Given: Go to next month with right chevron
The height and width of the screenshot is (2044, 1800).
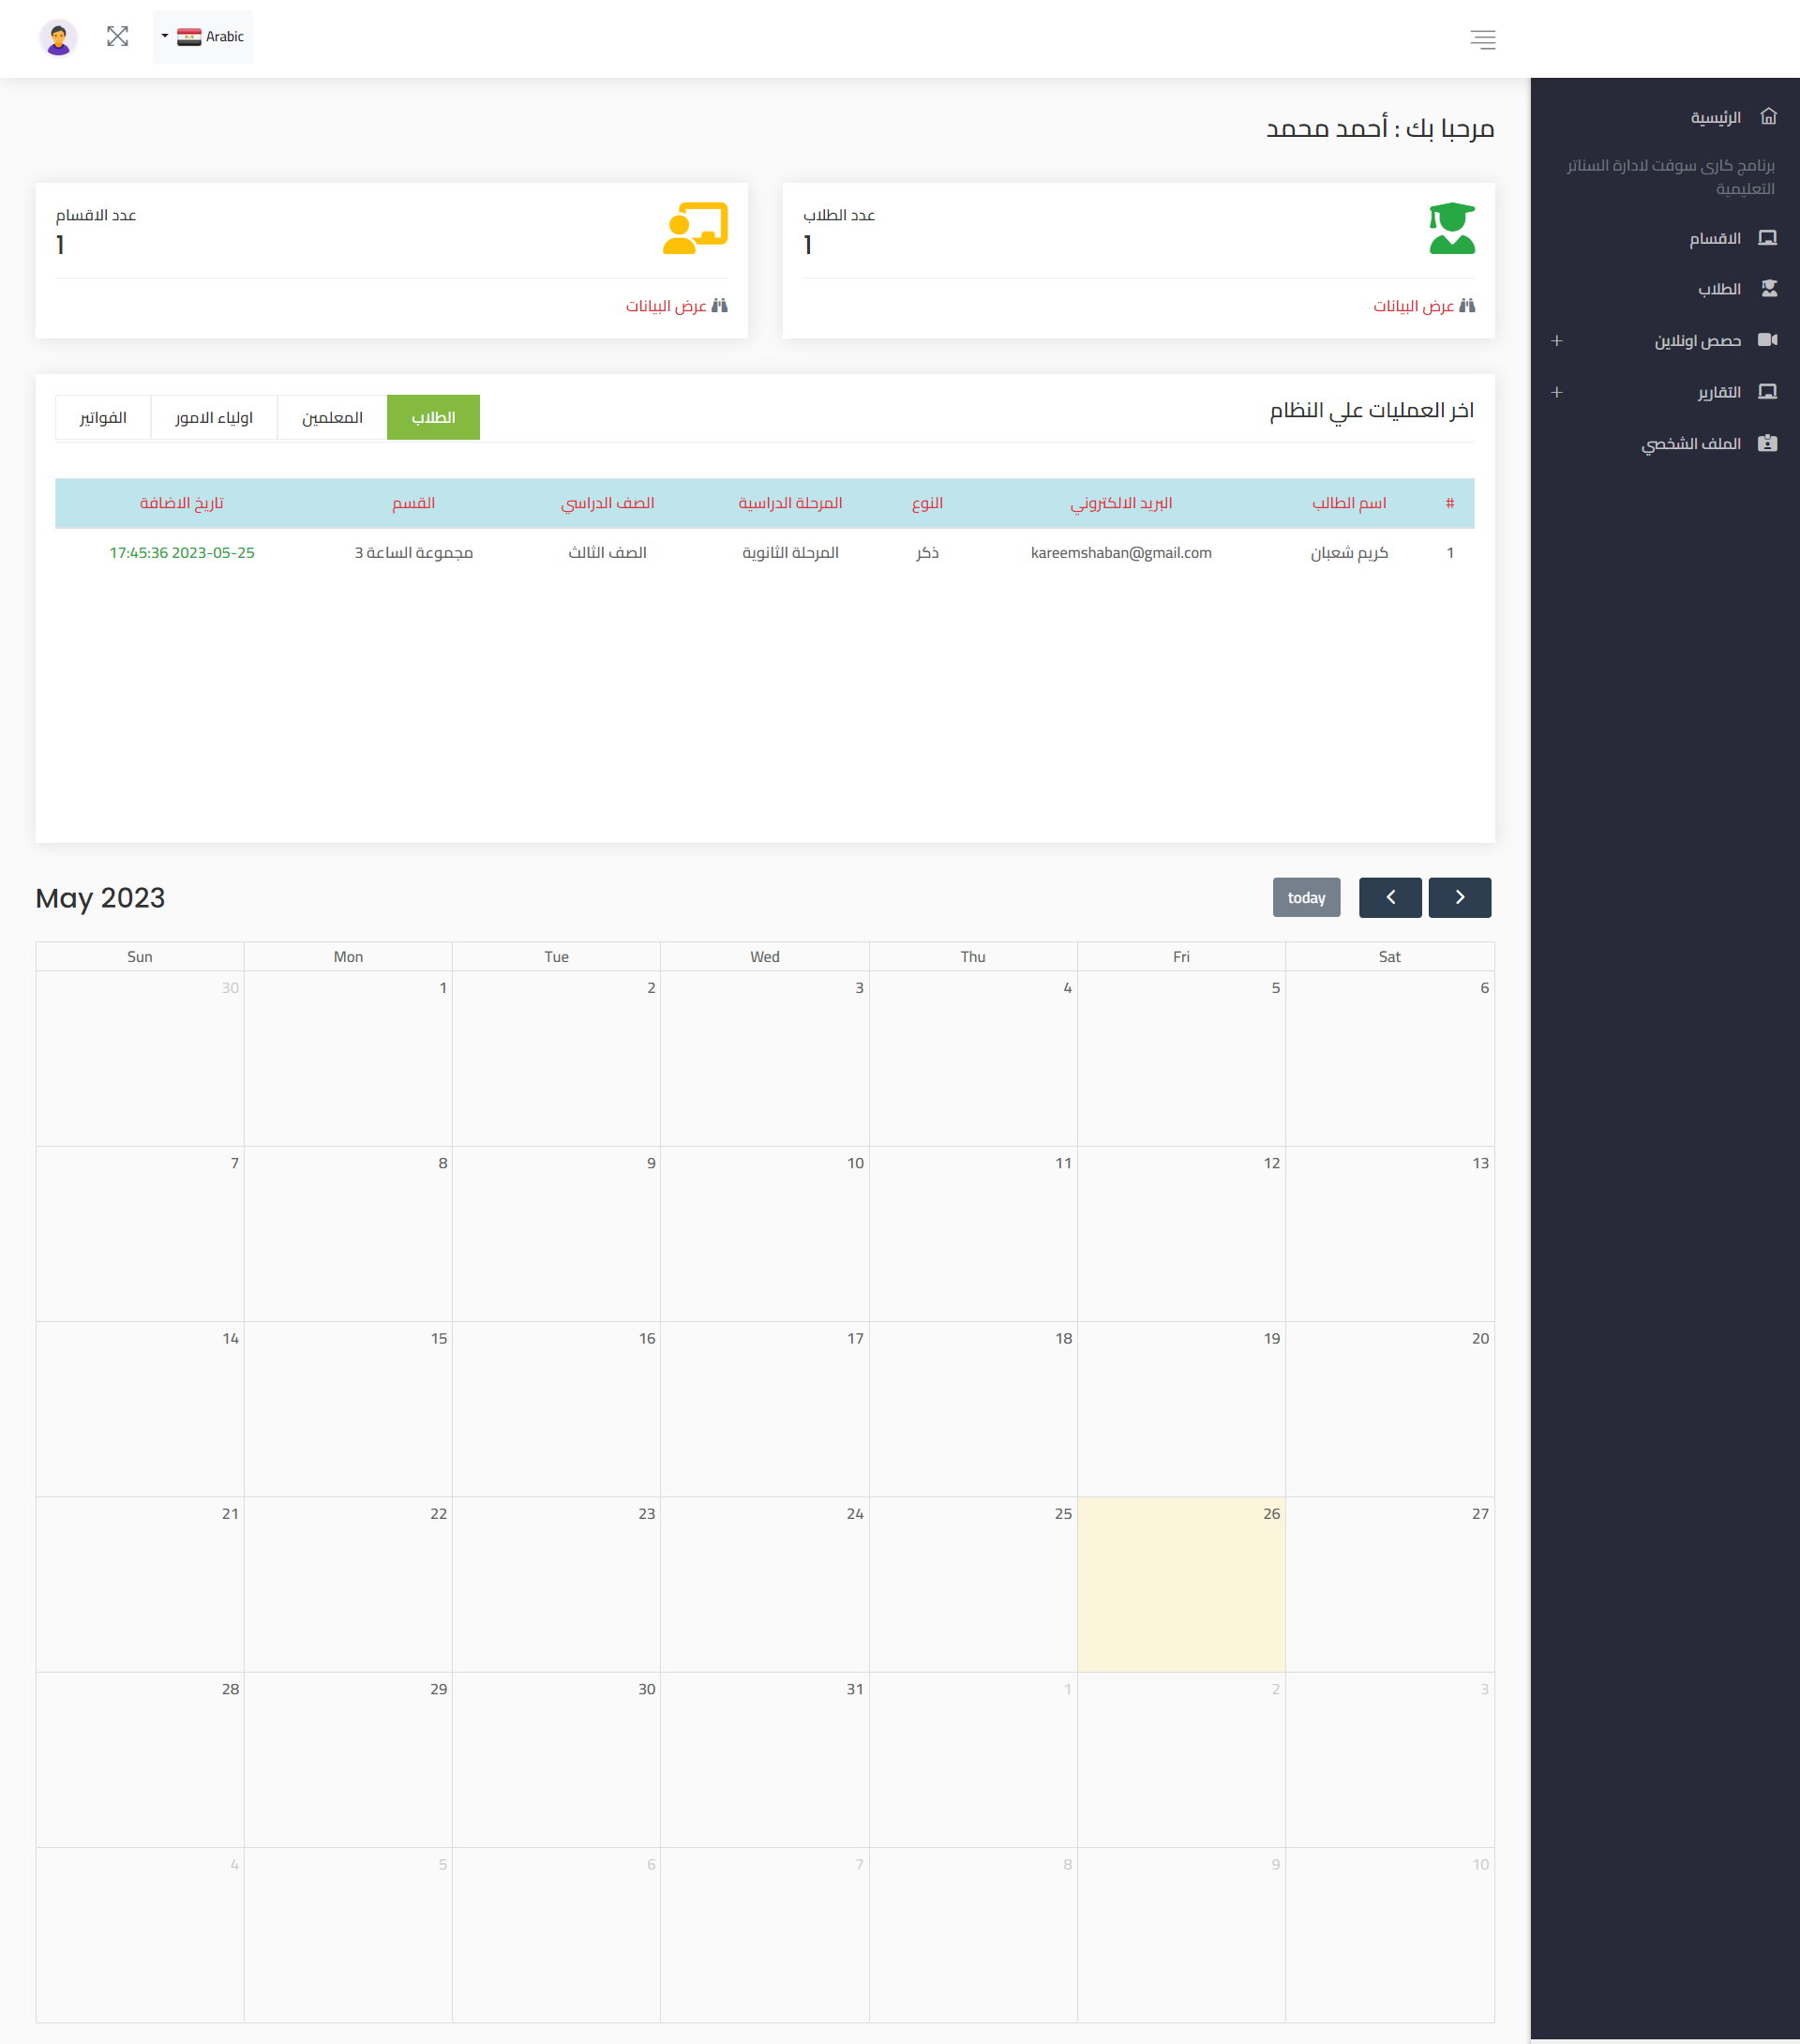Looking at the screenshot, I should [1459, 897].
